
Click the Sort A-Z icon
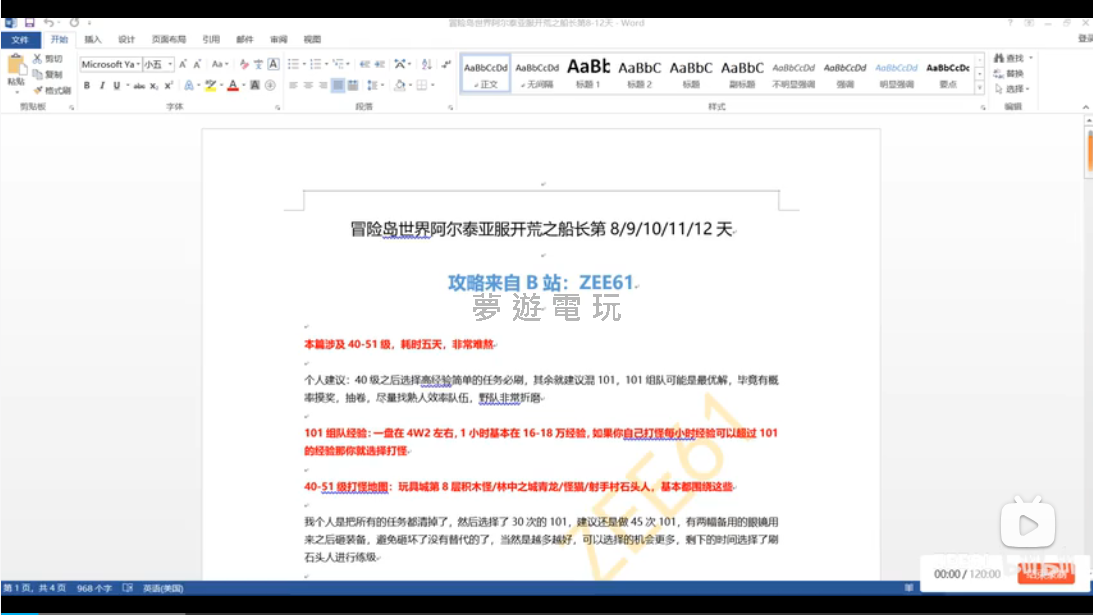click(x=427, y=64)
